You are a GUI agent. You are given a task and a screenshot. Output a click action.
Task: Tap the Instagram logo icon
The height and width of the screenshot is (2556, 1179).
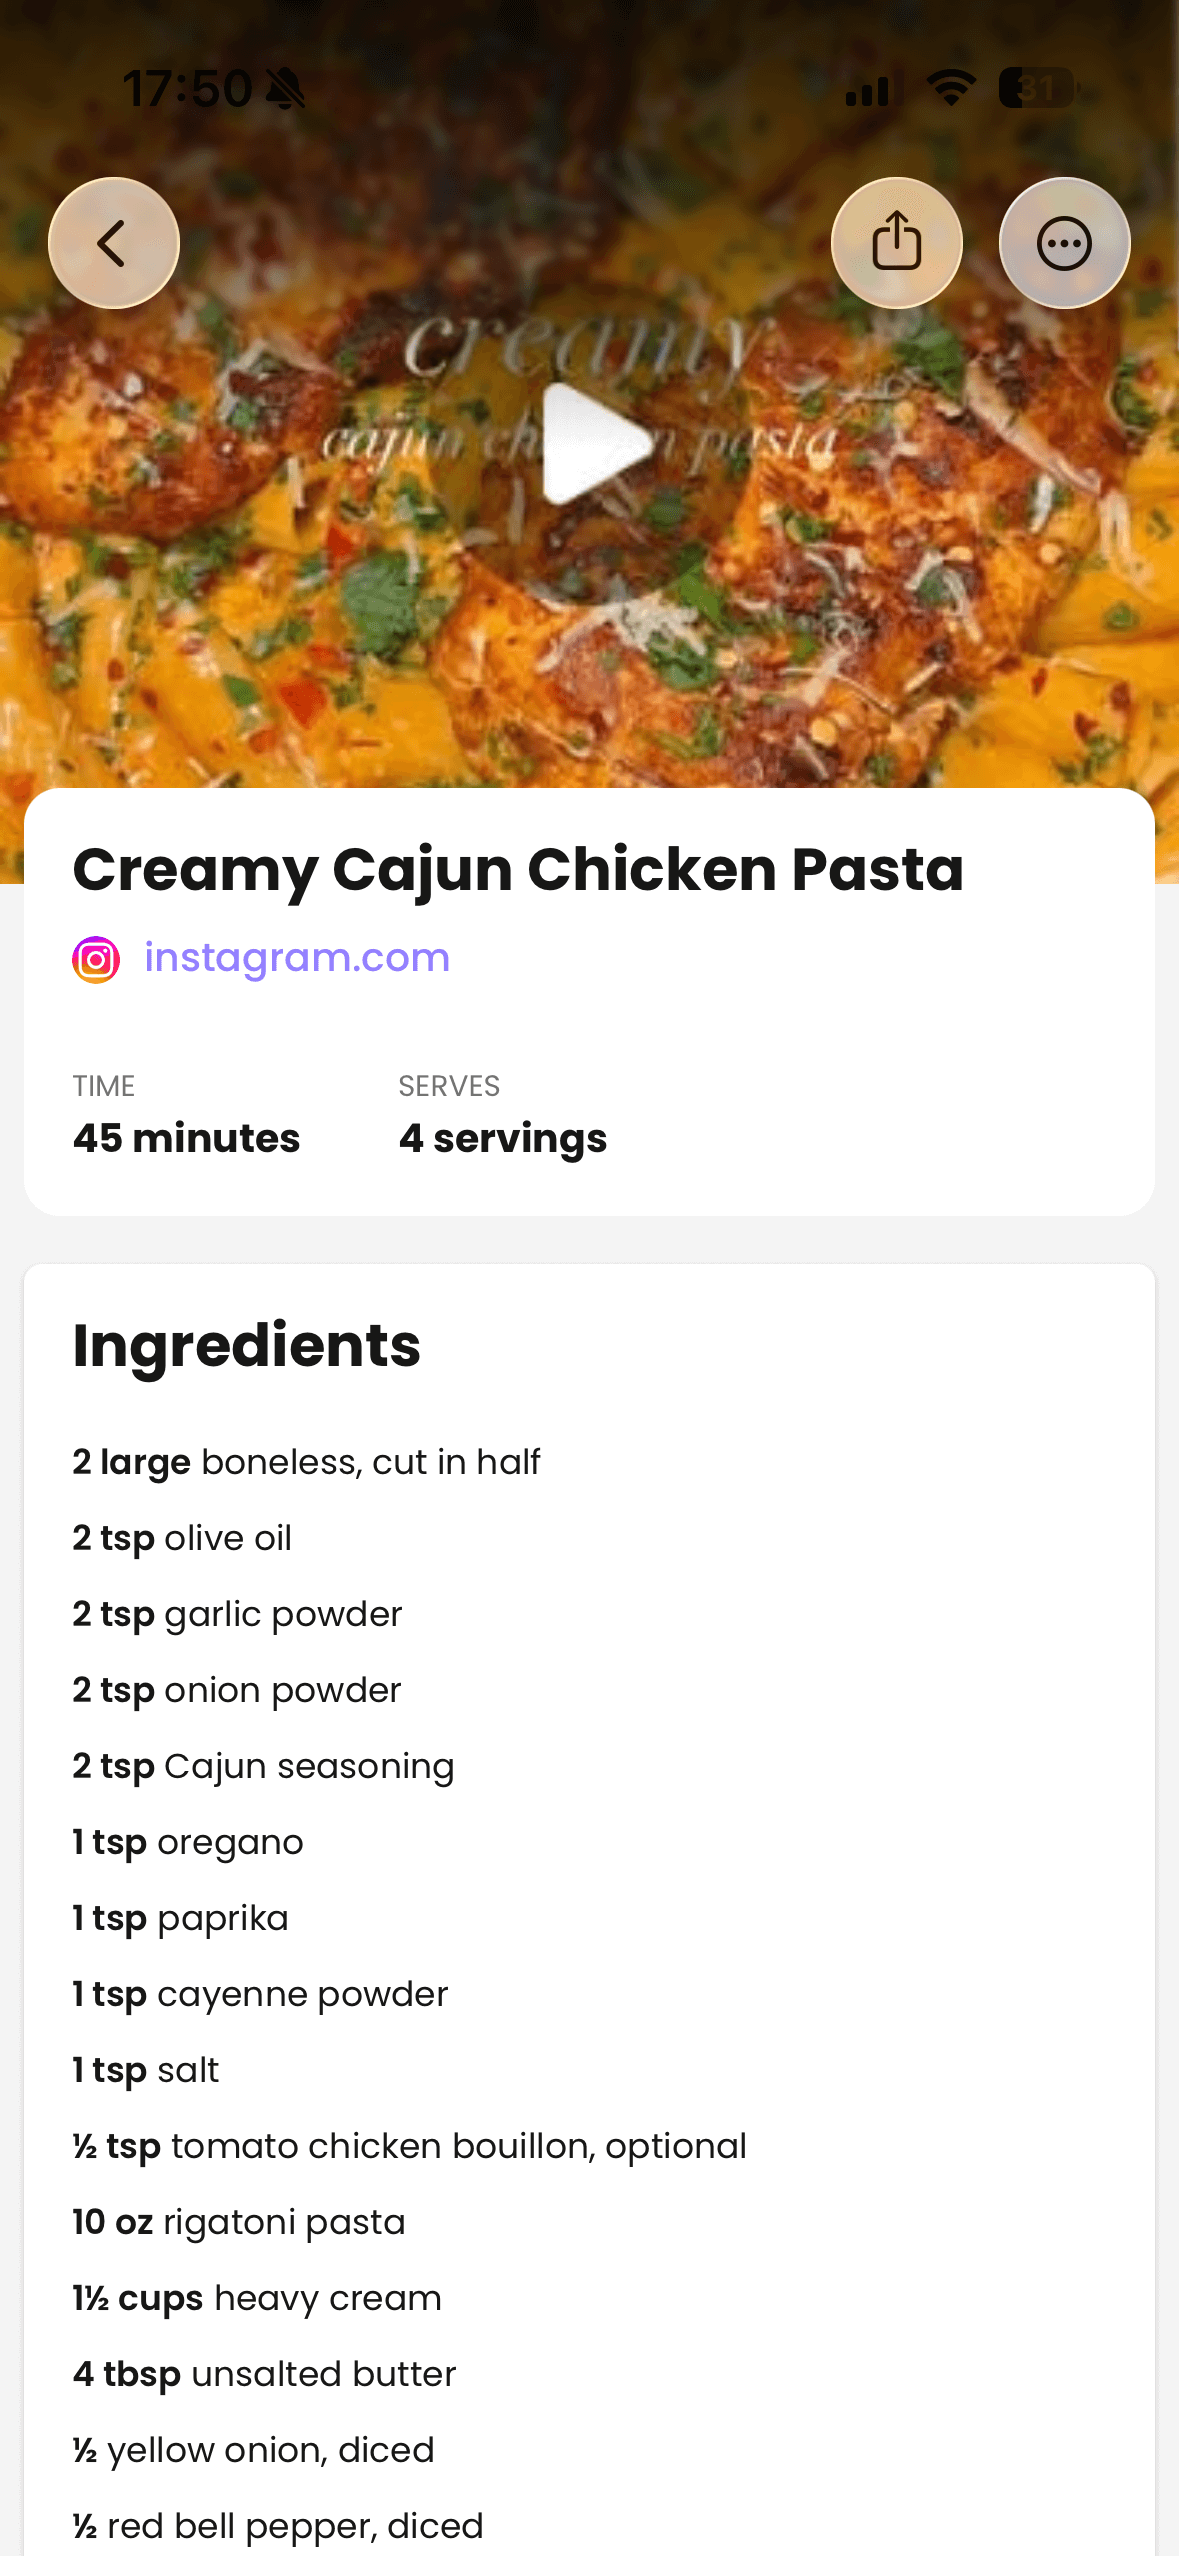coord(96,959)
